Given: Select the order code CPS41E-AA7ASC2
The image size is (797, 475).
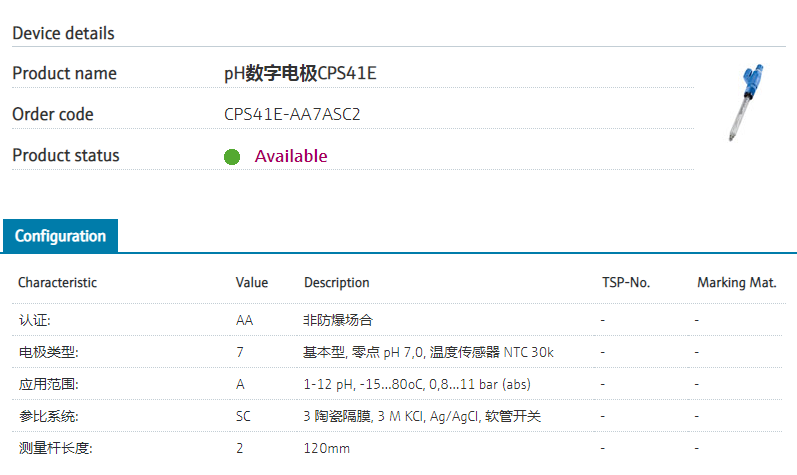Looking at the screenshot, I should click(292, 114).
